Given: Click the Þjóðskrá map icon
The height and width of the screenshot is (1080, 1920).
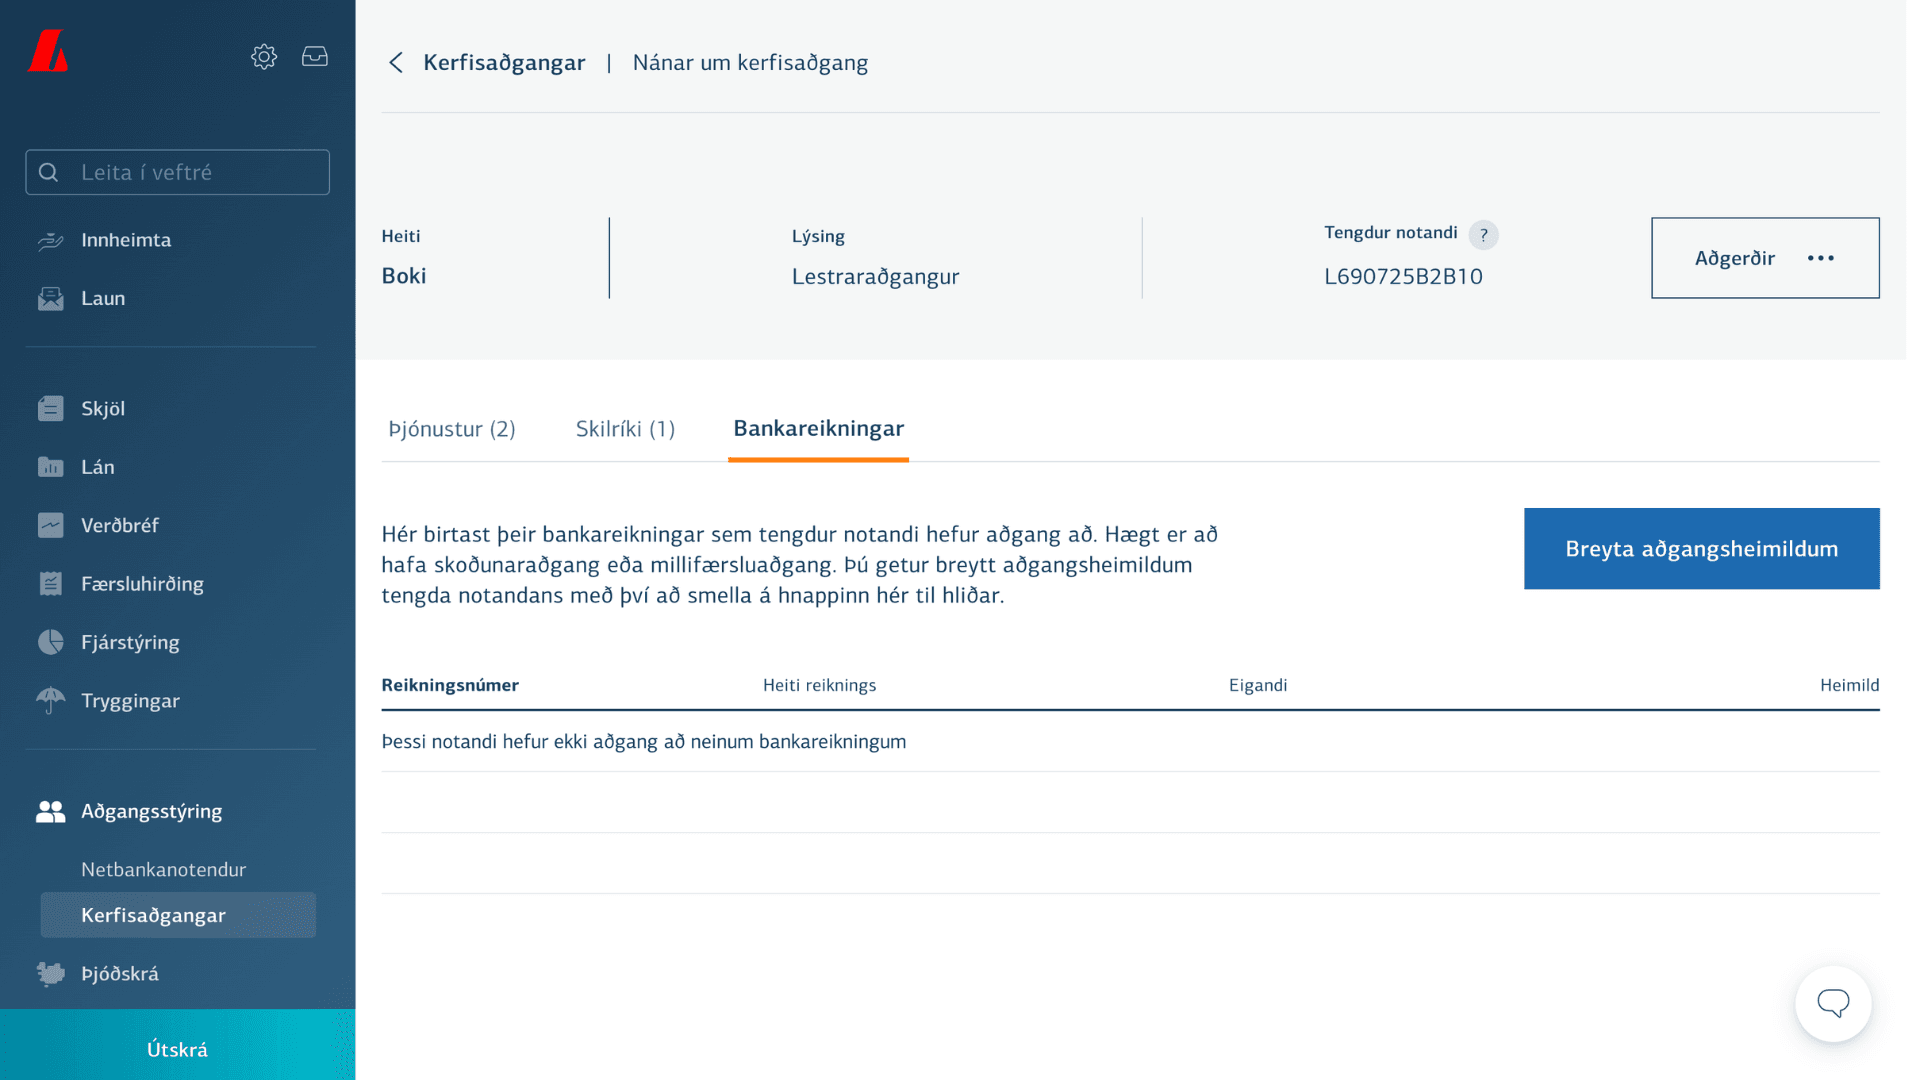Looking at the screenshot, I should 51,974.
